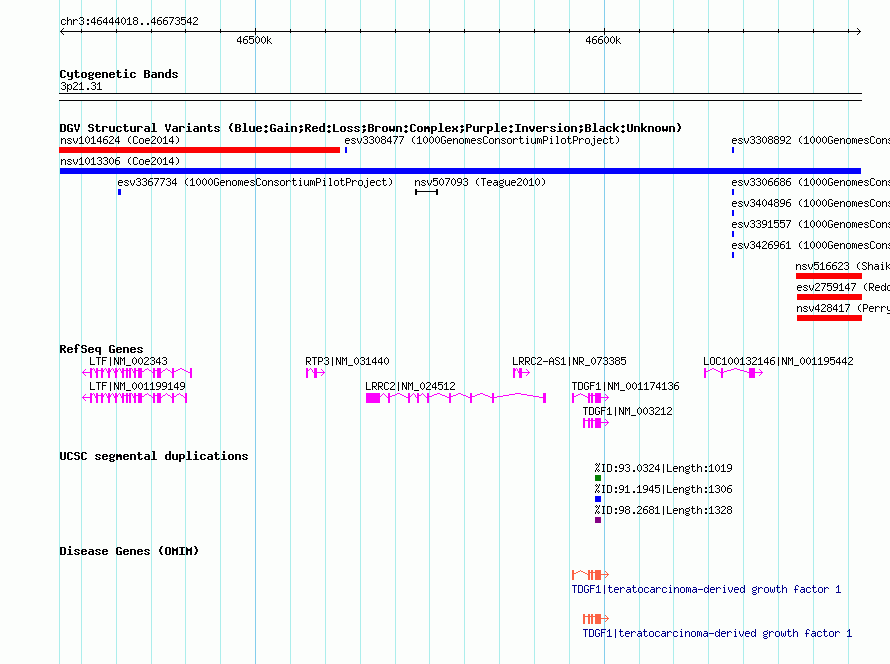This screenshot has height=664, width=890.
Task: Click the LTF NM_002343 gene glyph
Action: point(137,373)
